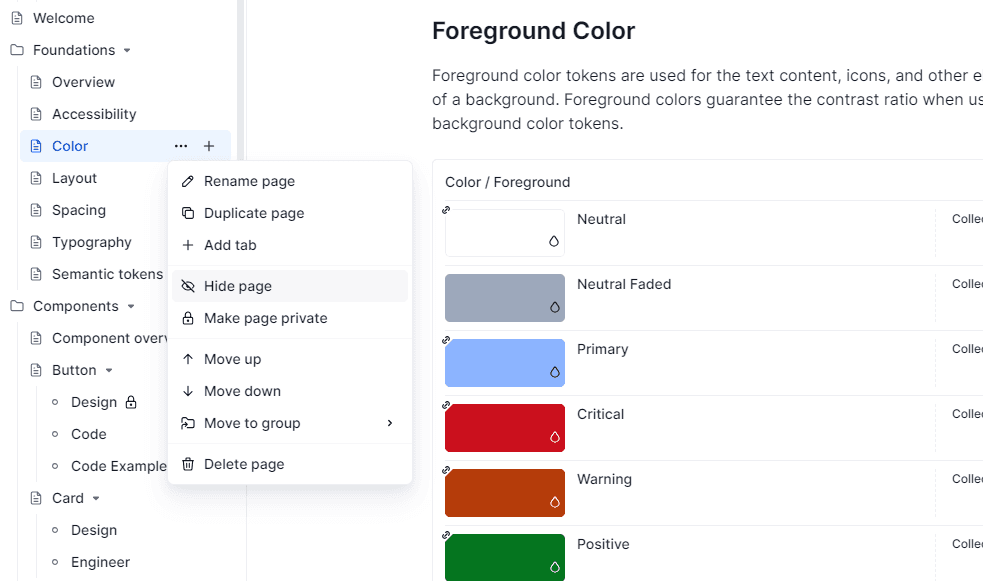Screen dimensions: 983x581
Task: Collapse the Foundations group caret
Action: pos(127,50)
